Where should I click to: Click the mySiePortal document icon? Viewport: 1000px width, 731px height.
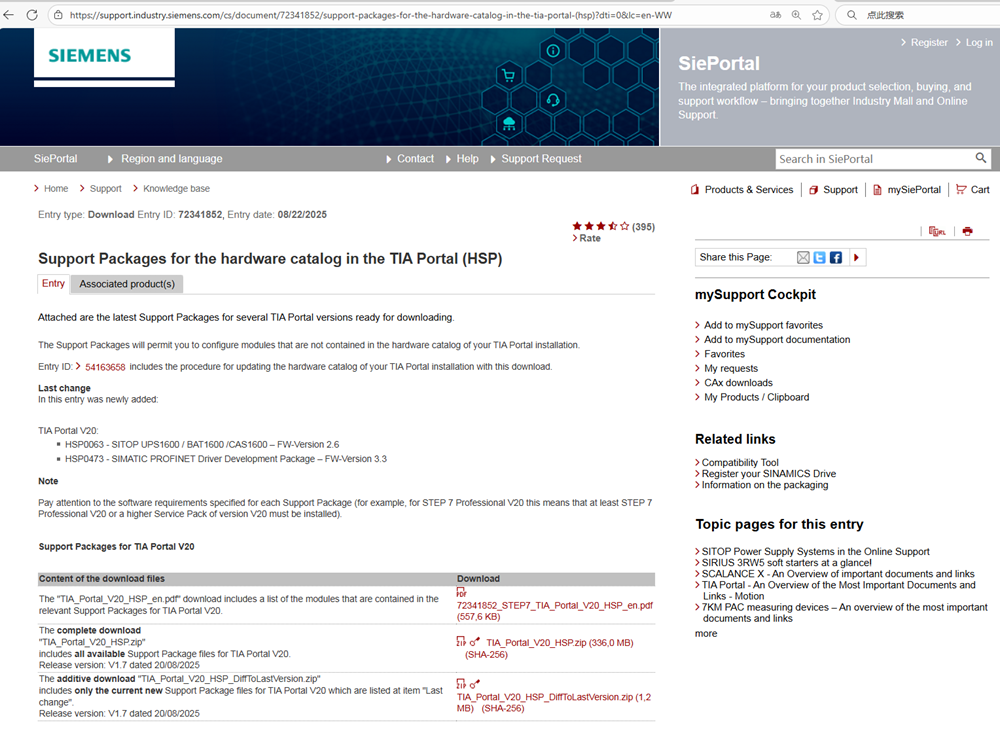click(878, 189)
